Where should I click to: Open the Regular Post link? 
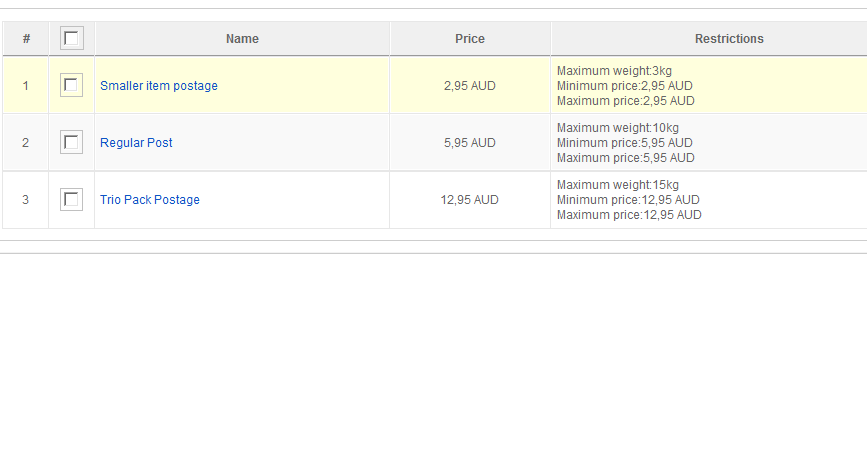pos(136,143)
